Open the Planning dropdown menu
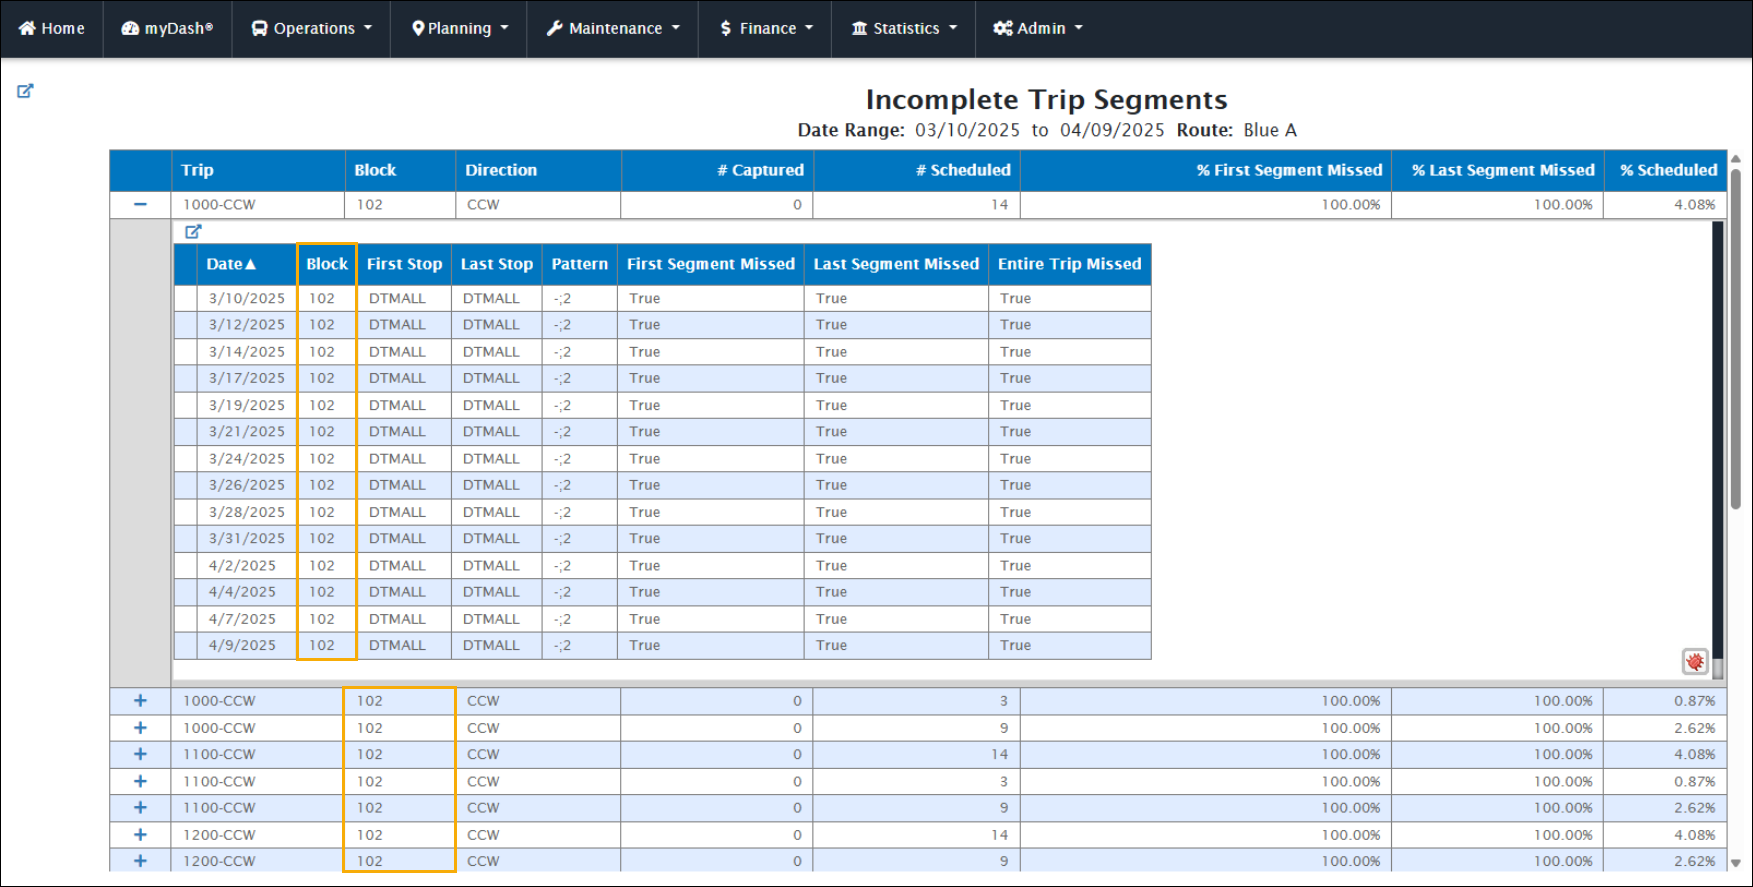Viewport: 1753px width, 887px height. 460,28
